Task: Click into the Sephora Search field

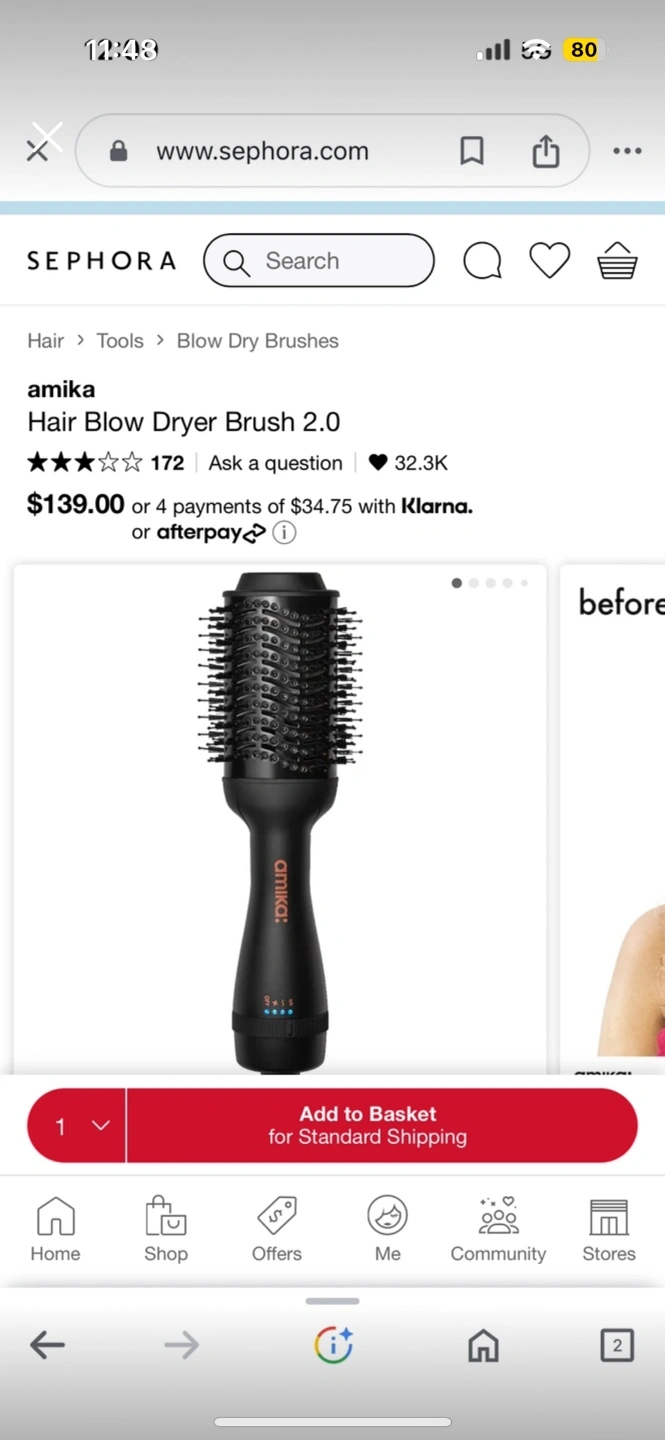Action: click(319, 261)
